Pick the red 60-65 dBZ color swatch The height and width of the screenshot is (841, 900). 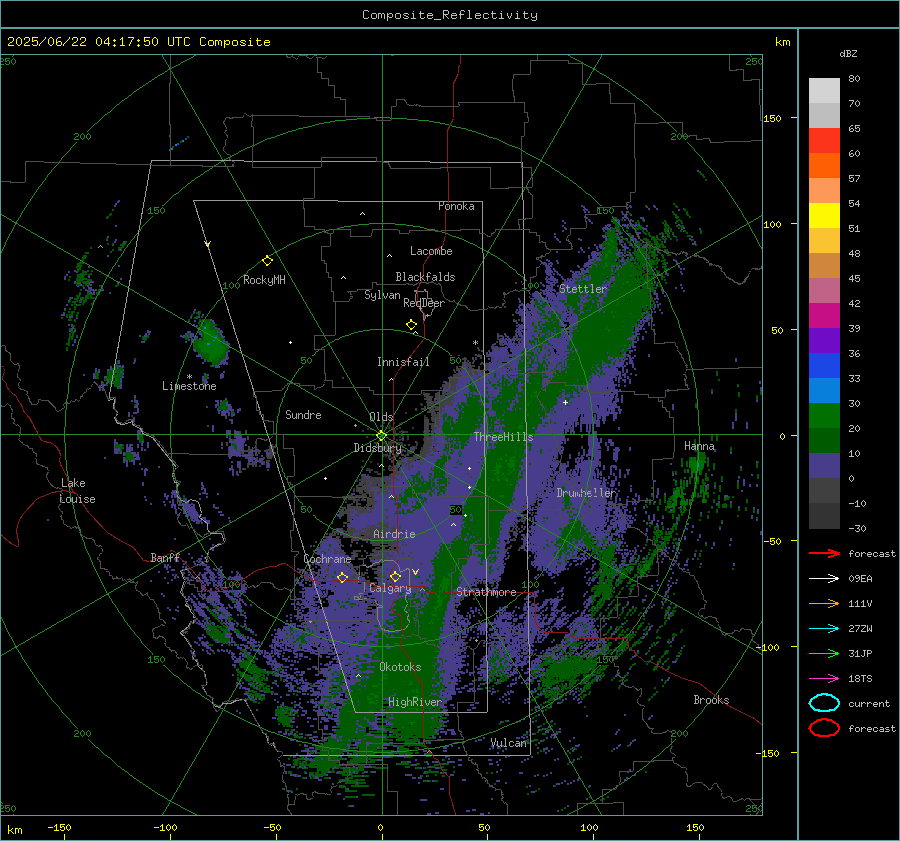click(824, 140)
